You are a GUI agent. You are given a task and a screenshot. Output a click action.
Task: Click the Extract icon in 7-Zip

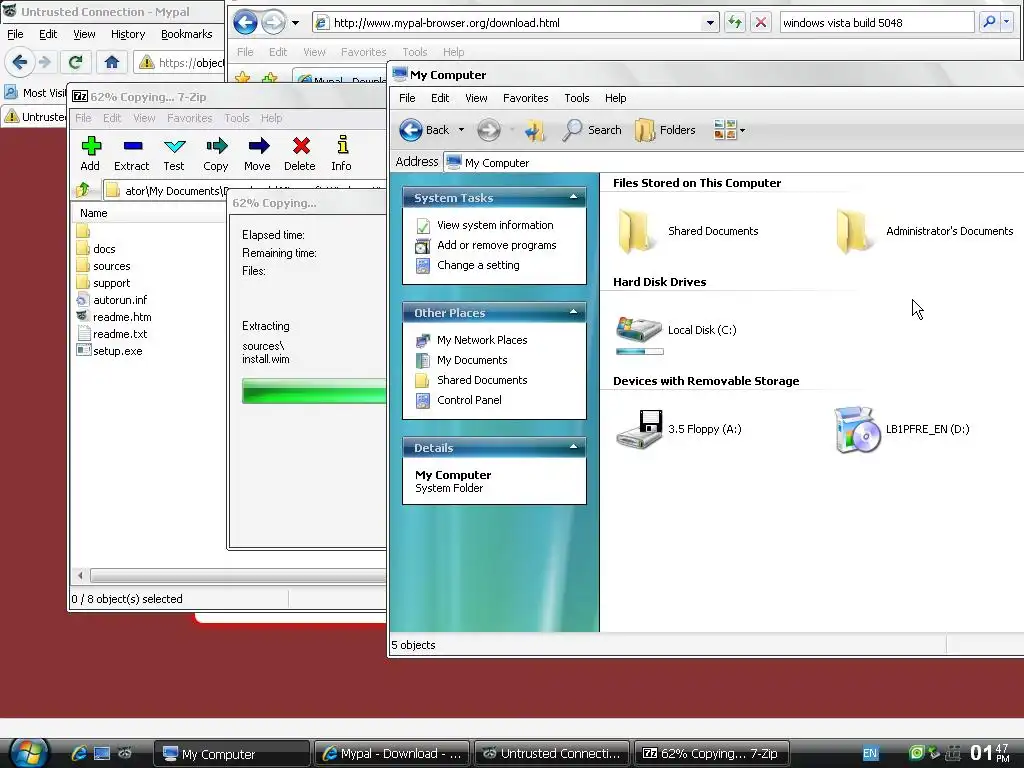click(x=133, y=146)
